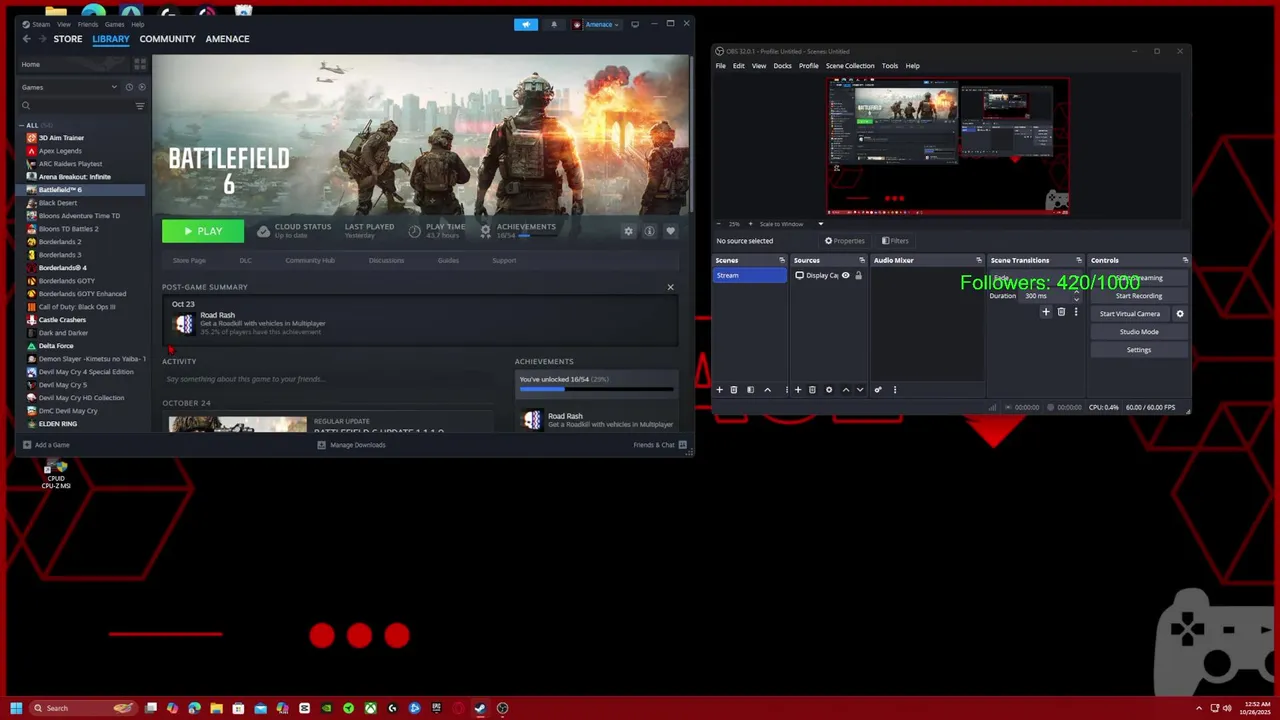
Task: Open Steam announcements megaphone icon
Action: tap(526, 24)
